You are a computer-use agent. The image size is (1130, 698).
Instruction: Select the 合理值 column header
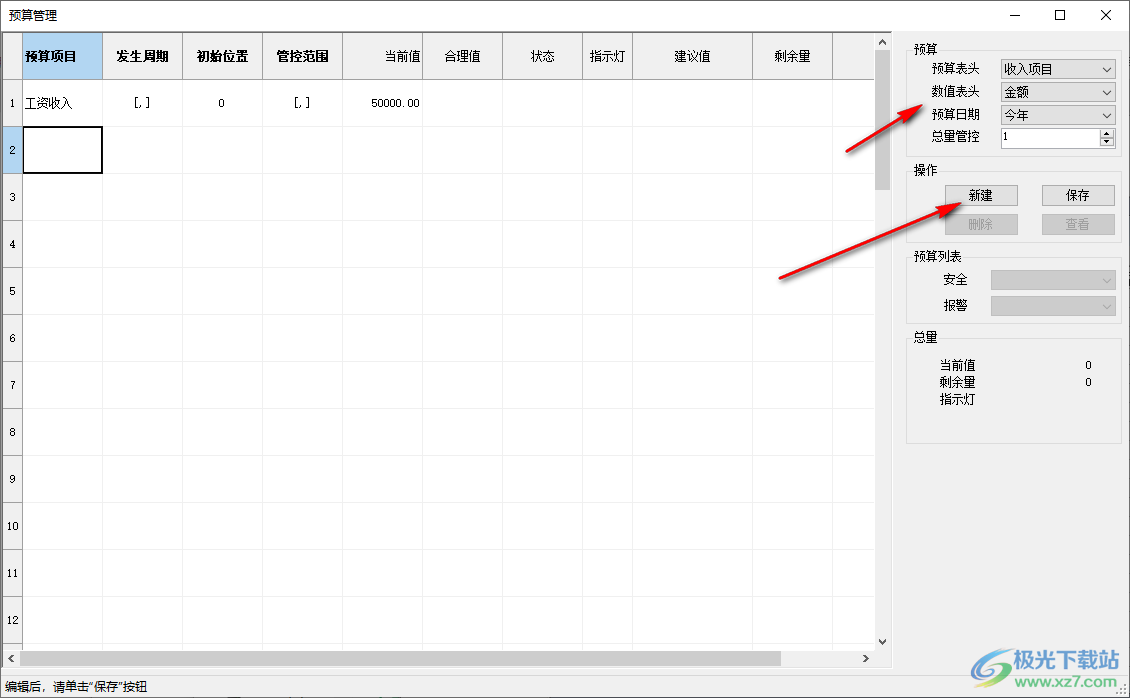click(x=463, y=56)
